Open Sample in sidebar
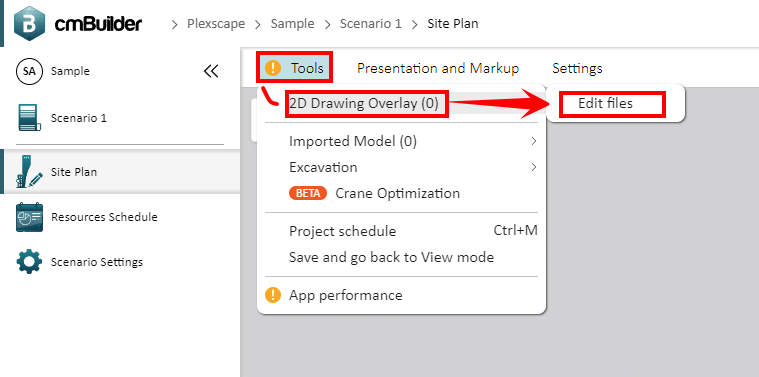This screenshot has width=759, height=377. tap(70, 71)
